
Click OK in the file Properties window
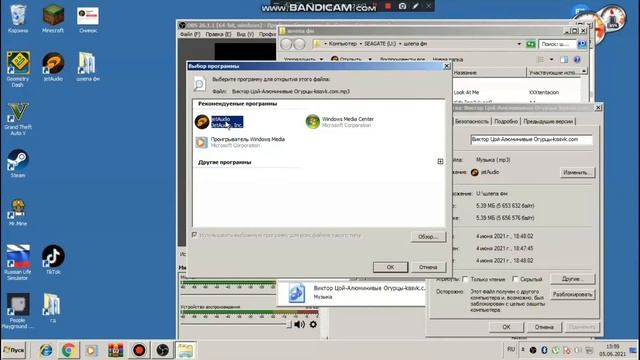click(x=506, y=327)
